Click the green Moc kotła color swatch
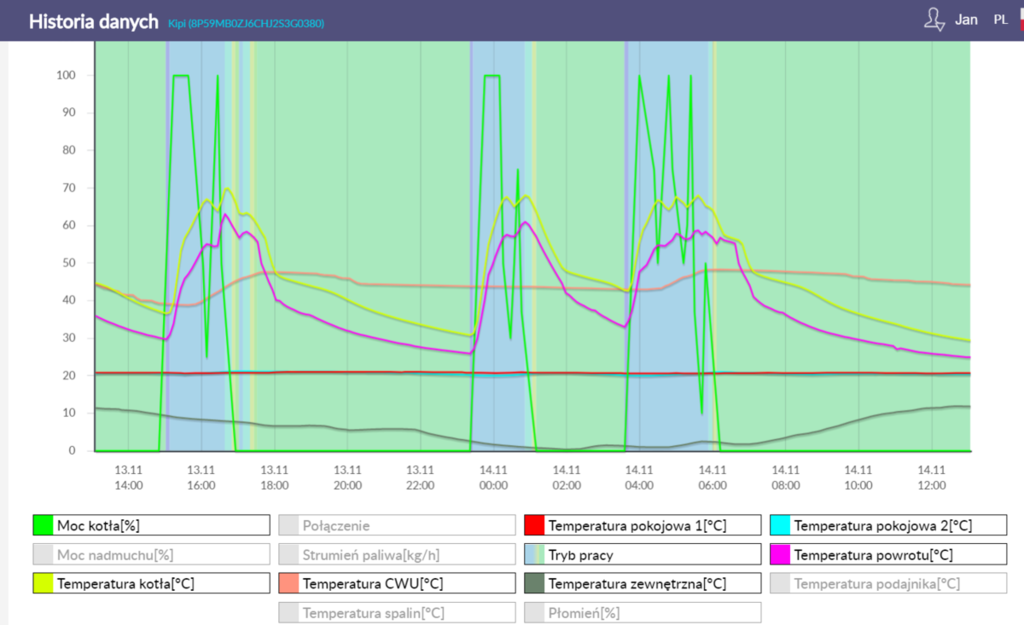 pyautogui.click(x=43, y=526)
